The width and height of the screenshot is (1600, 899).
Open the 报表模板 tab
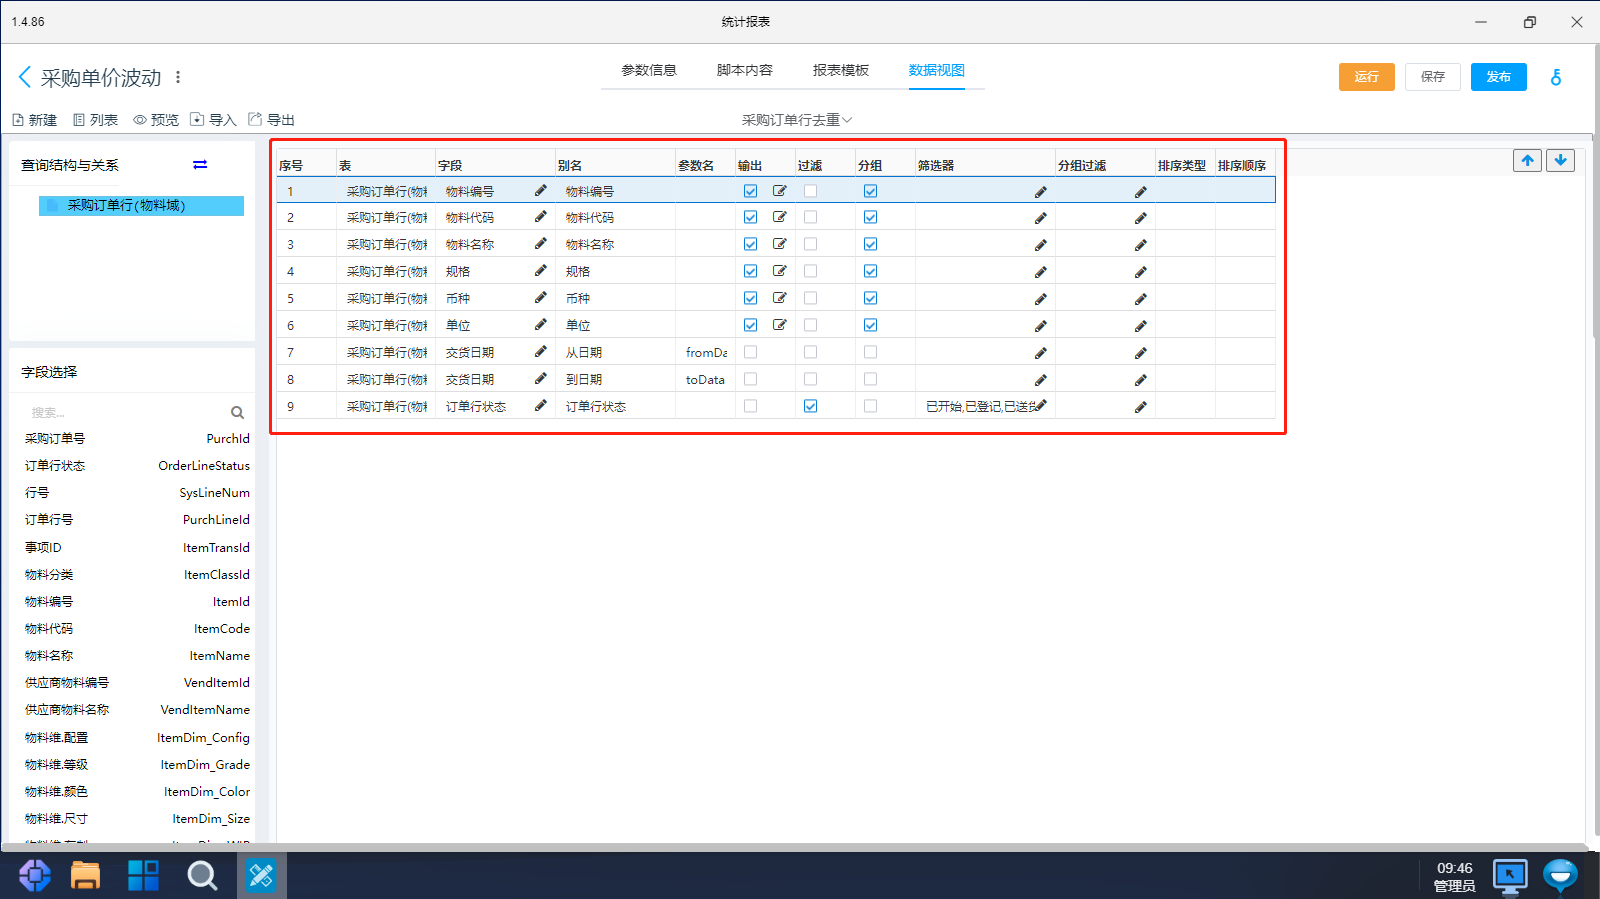pyautogui.click(x=840, y=70)
